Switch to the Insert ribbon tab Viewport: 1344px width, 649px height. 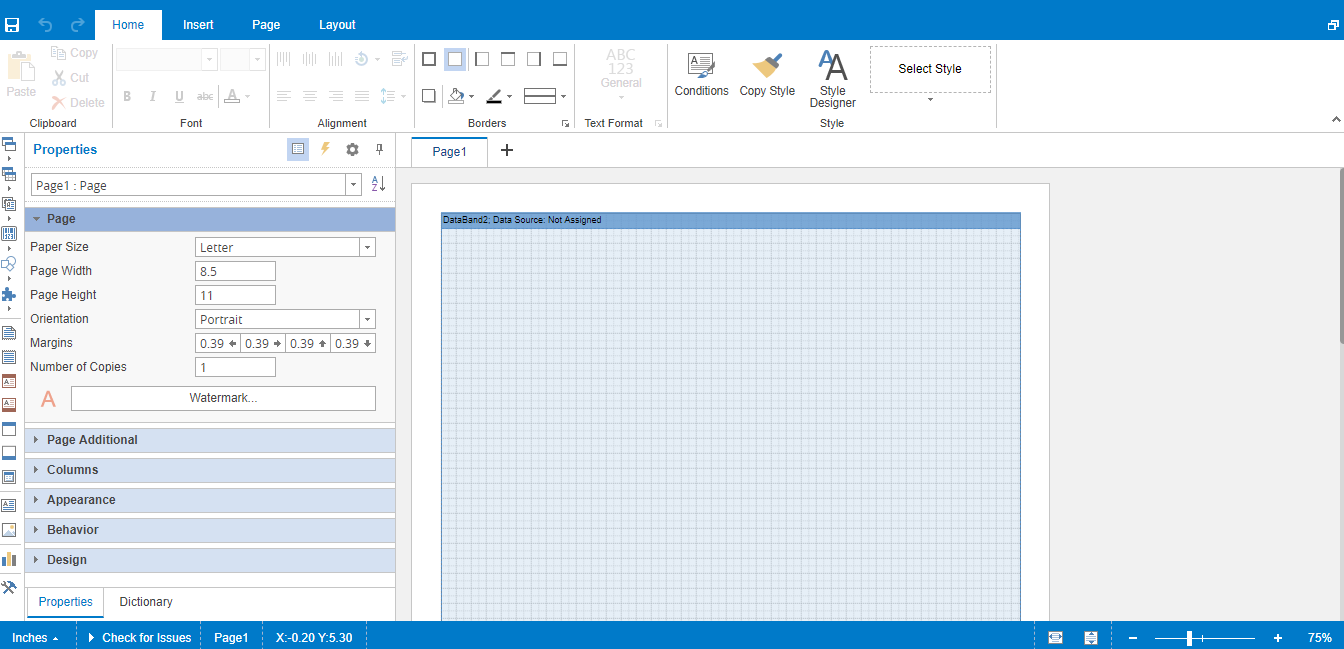pos(198,25)
